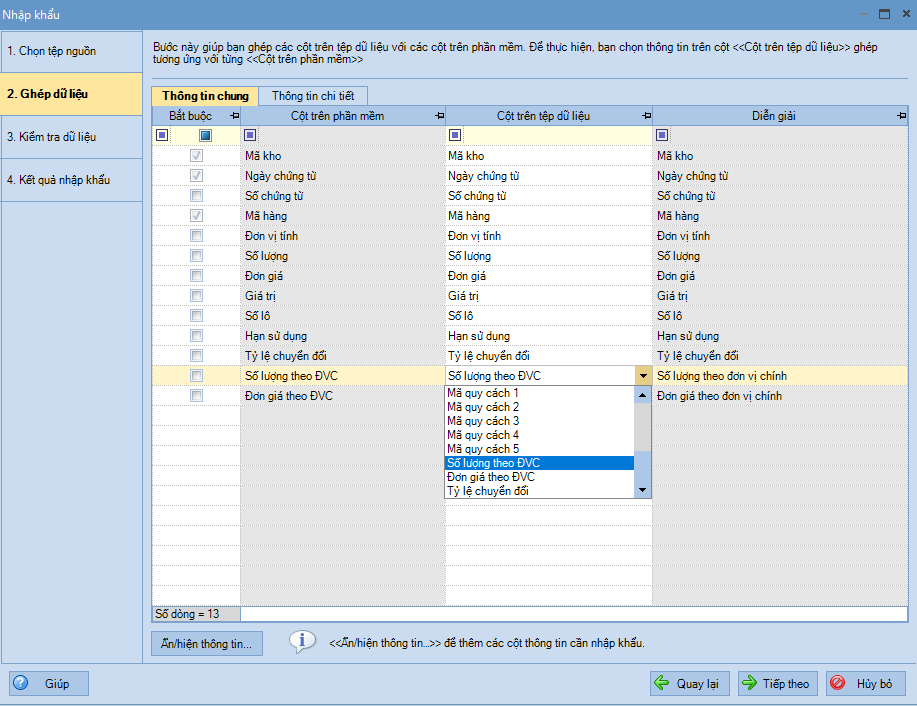Click filter icon under Diễn giải column
This screenshot has height=706, width=917.
click(662, 135)
